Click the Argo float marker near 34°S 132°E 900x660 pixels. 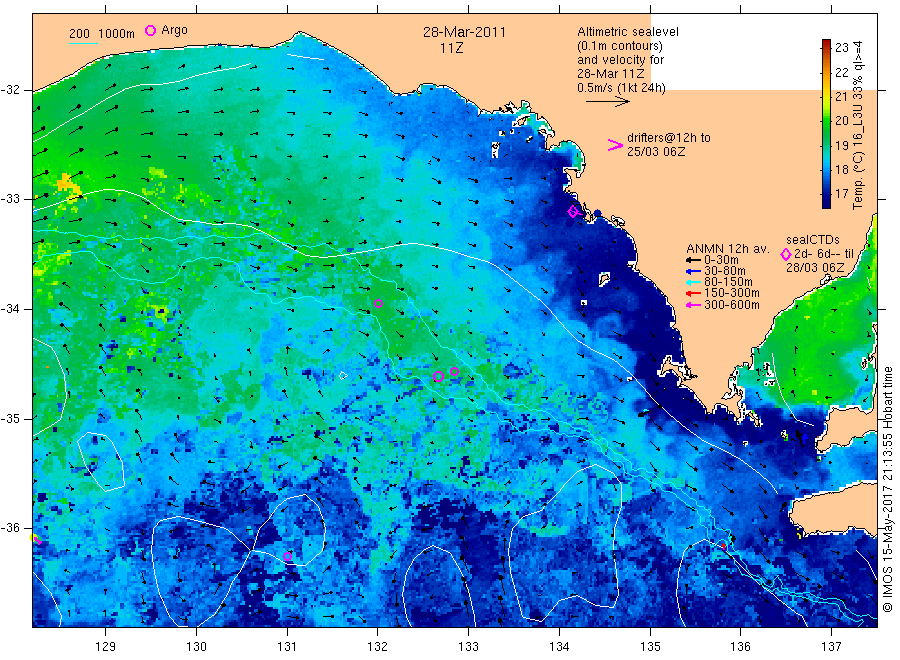pos(378,304)
